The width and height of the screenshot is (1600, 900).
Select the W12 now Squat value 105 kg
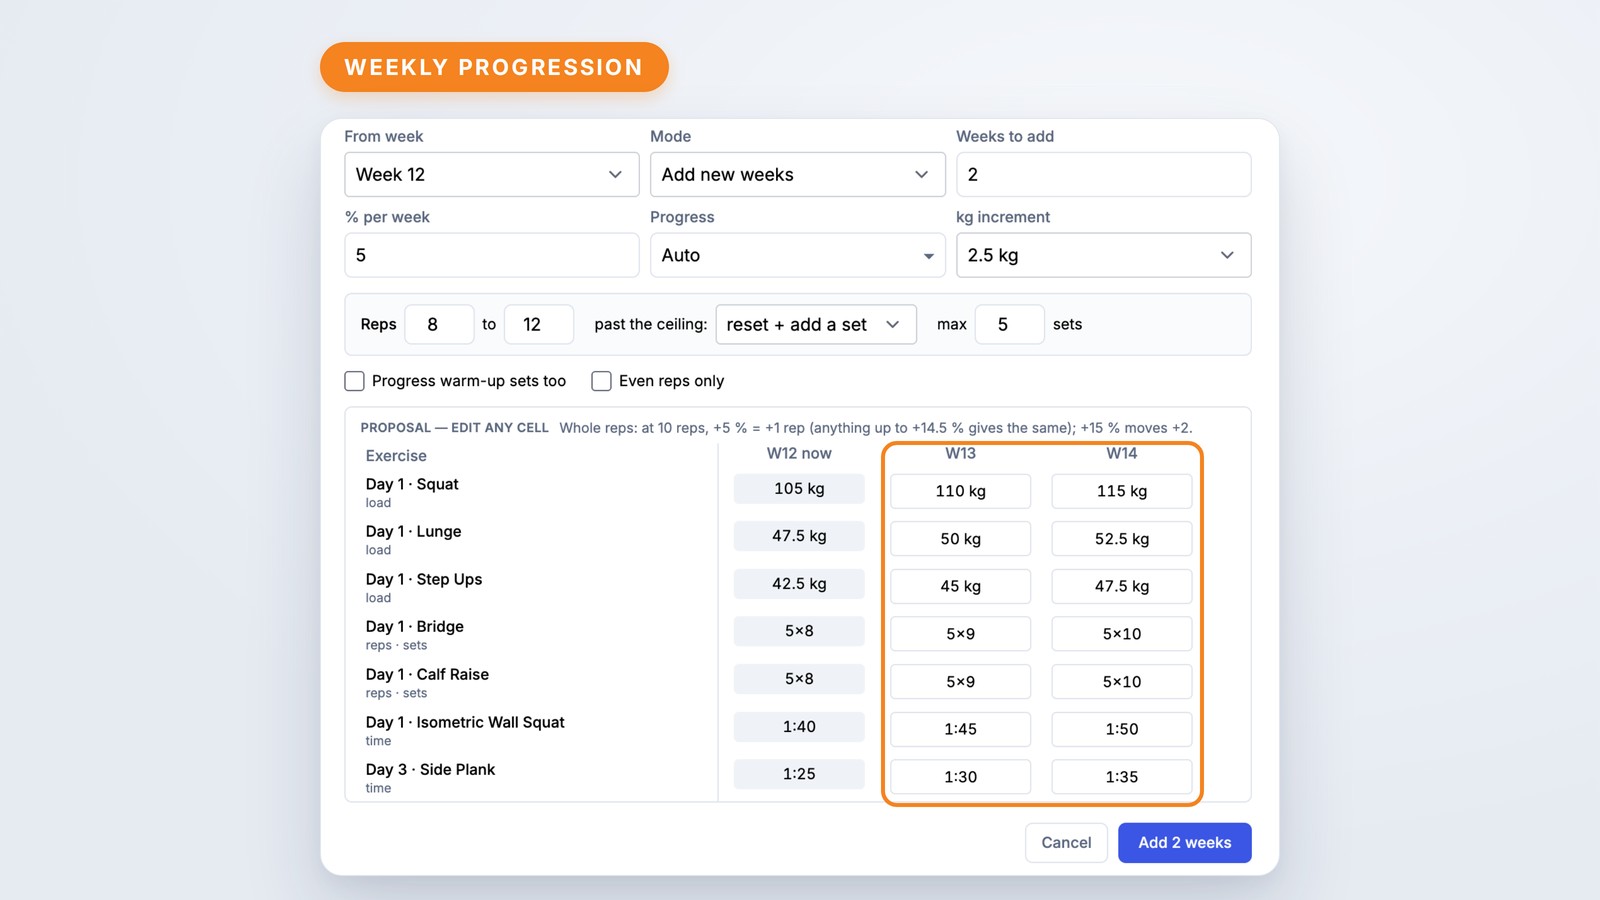[x=799, y=489]
